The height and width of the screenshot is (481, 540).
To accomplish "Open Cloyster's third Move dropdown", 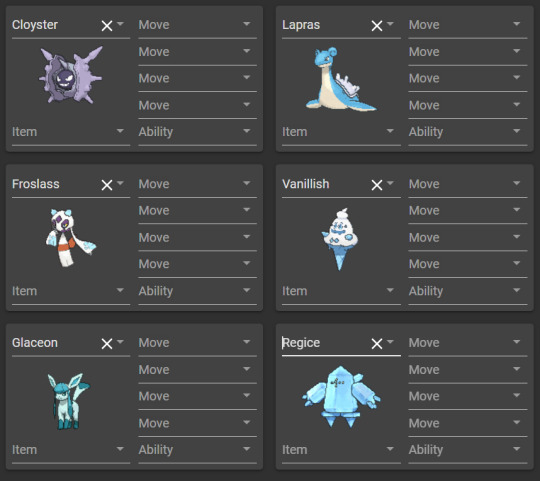I will click(x=198, y=79).
